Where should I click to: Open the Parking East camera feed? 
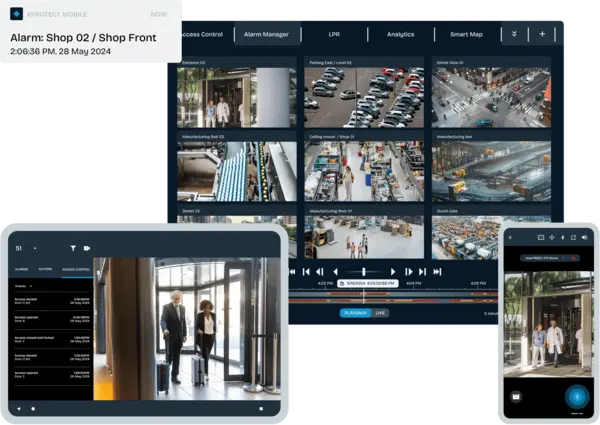(364, 98)
